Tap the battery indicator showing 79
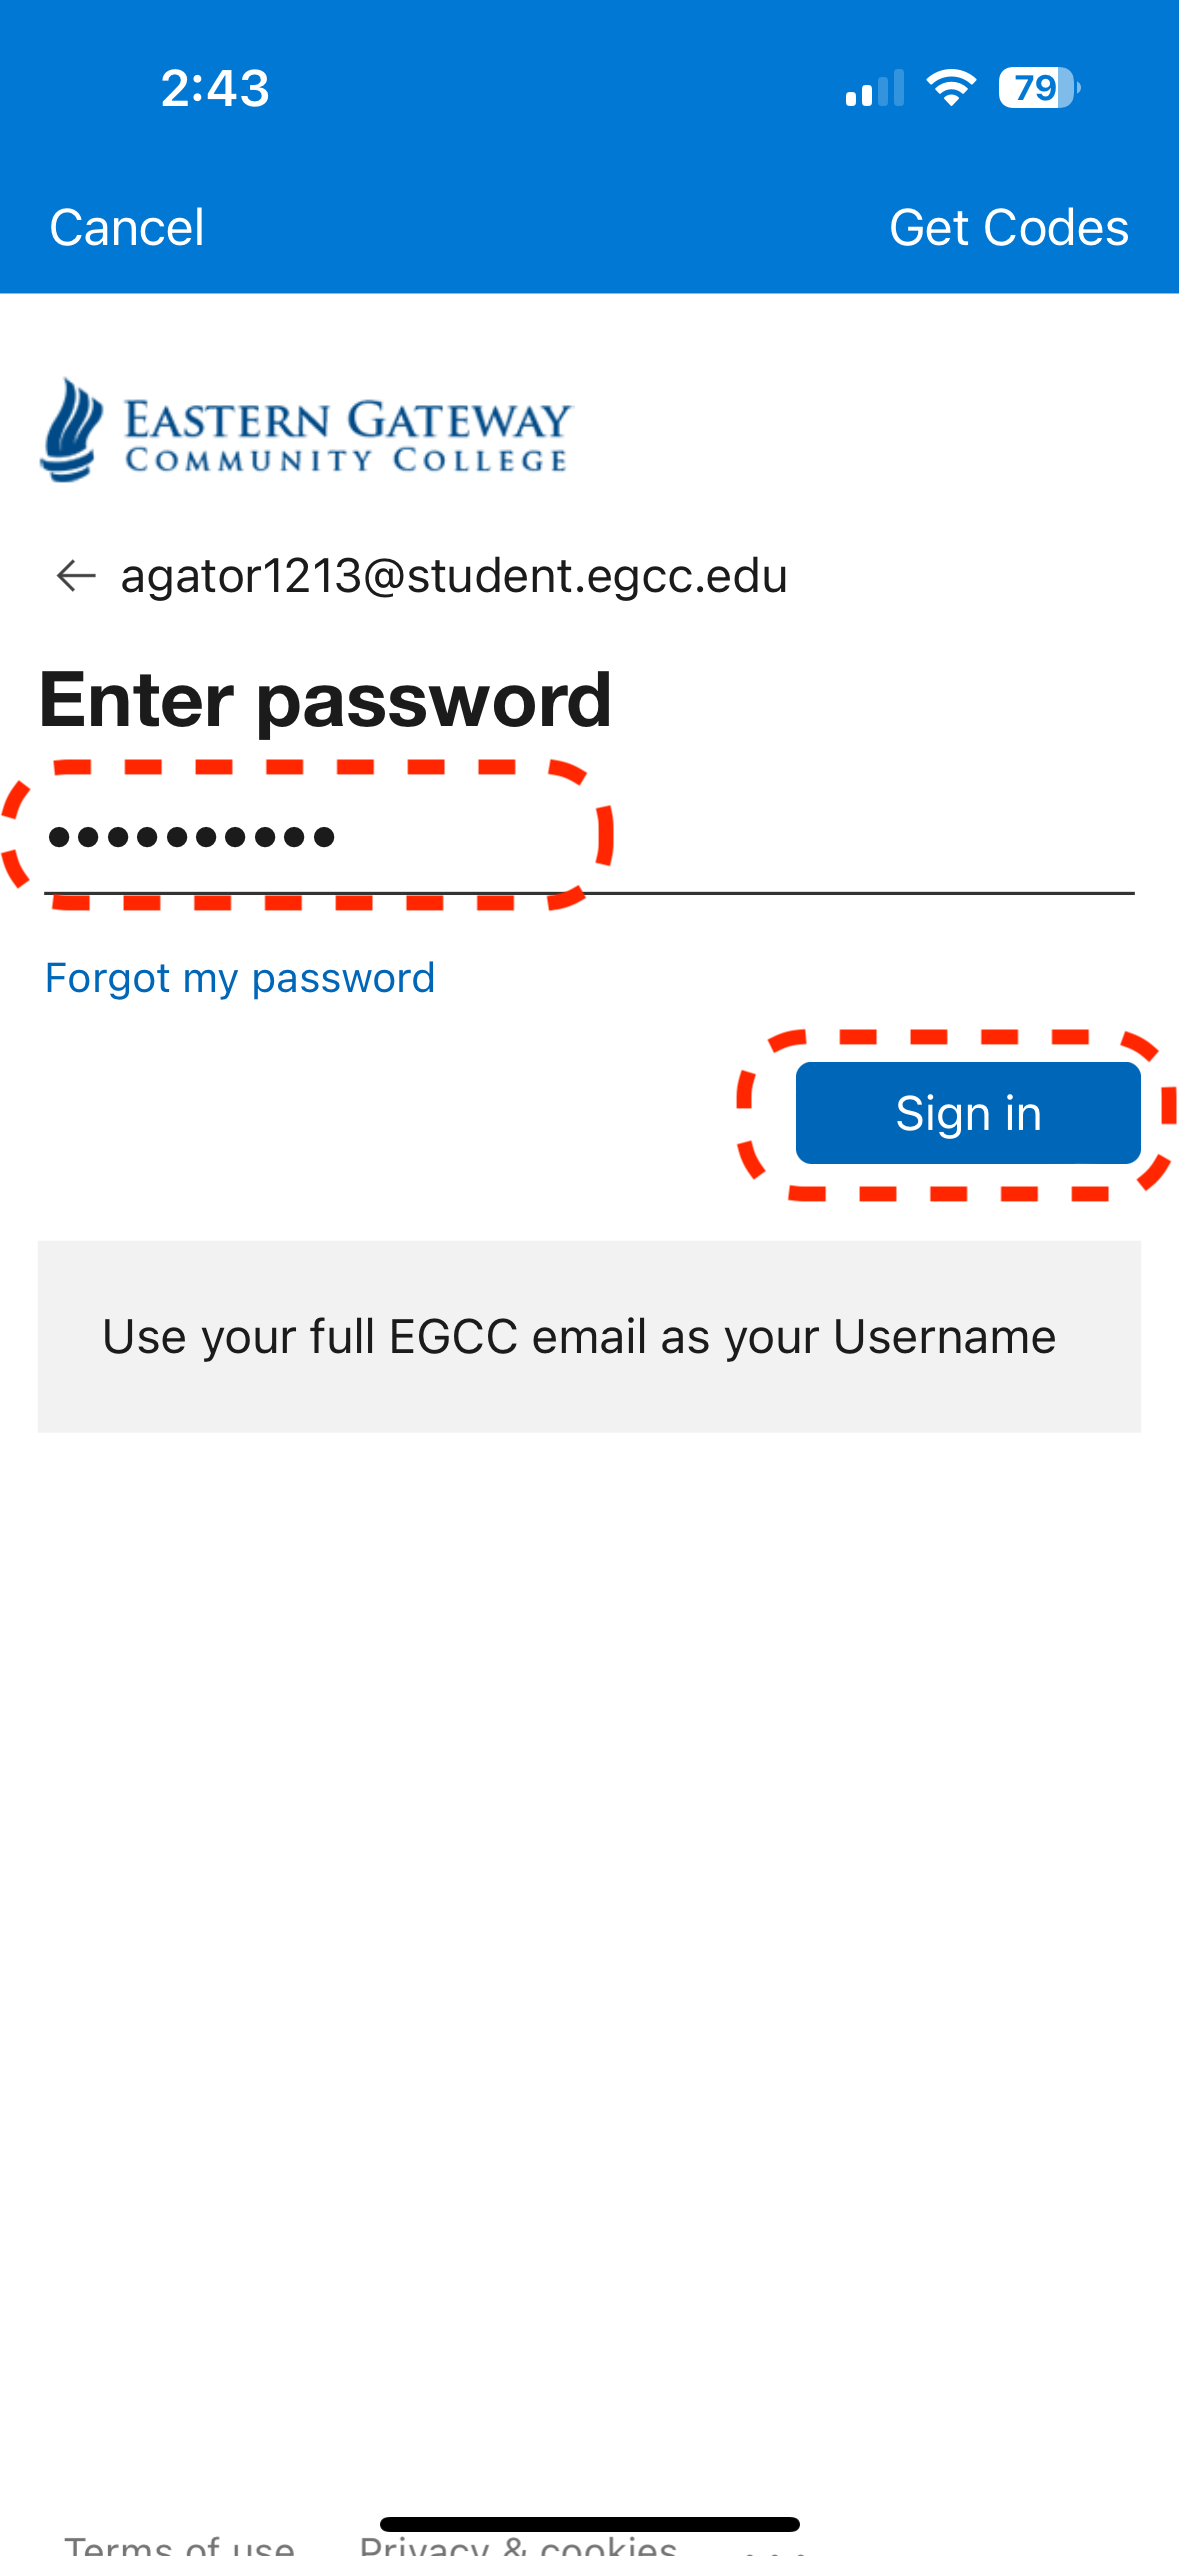This screenshot has height=2556, width=1179. (1039, 88)
